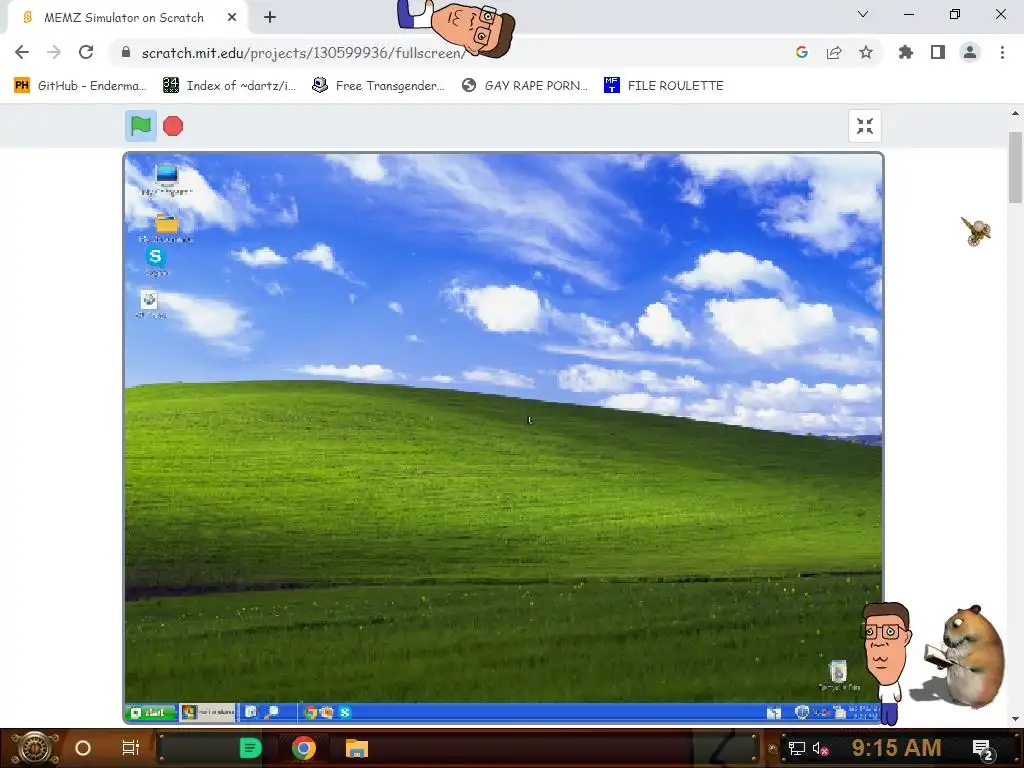Open the tab search chevron in title bar

[x=863, y=14]
